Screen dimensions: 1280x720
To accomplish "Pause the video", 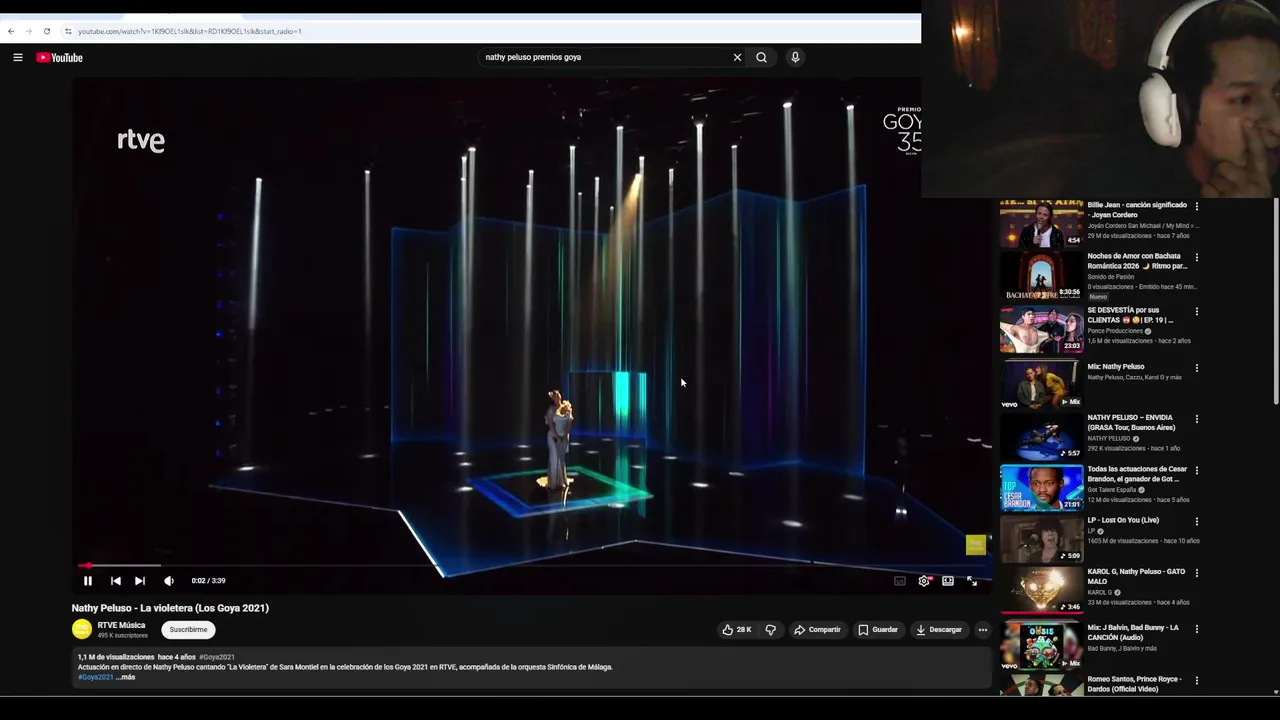I will click(x=88, y=581).
